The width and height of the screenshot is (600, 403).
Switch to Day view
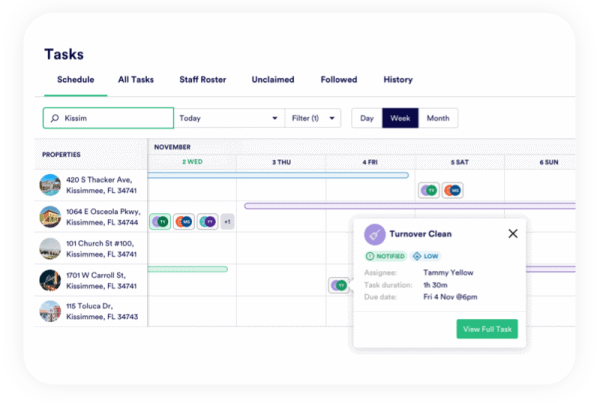367,118
